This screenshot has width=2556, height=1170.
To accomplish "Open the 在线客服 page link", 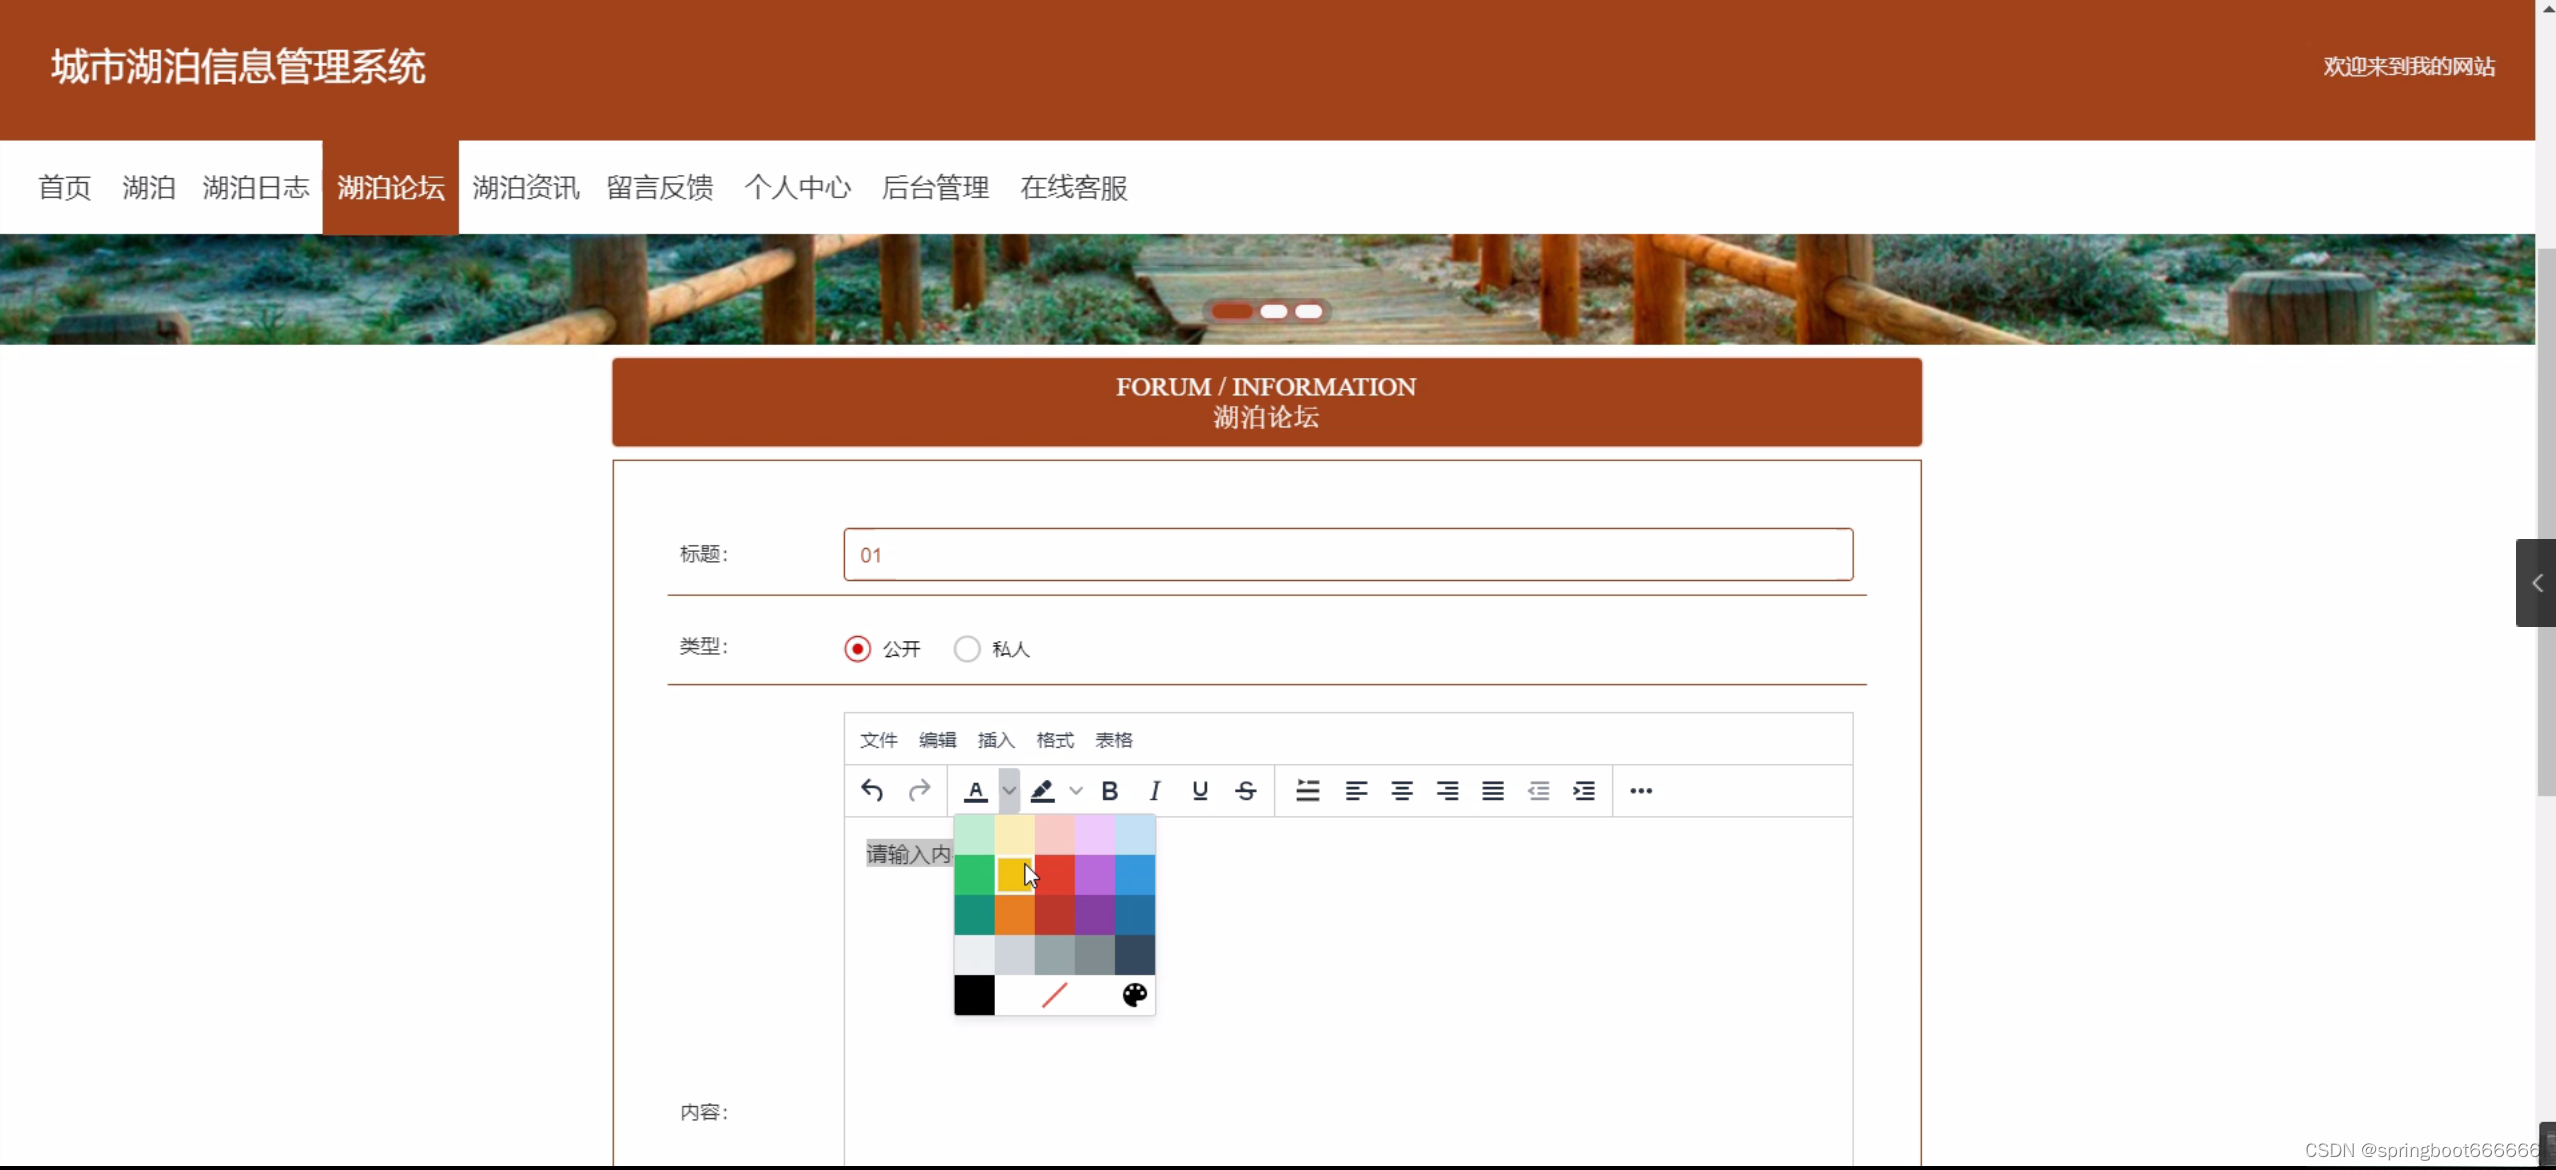I will [1073, 188].
